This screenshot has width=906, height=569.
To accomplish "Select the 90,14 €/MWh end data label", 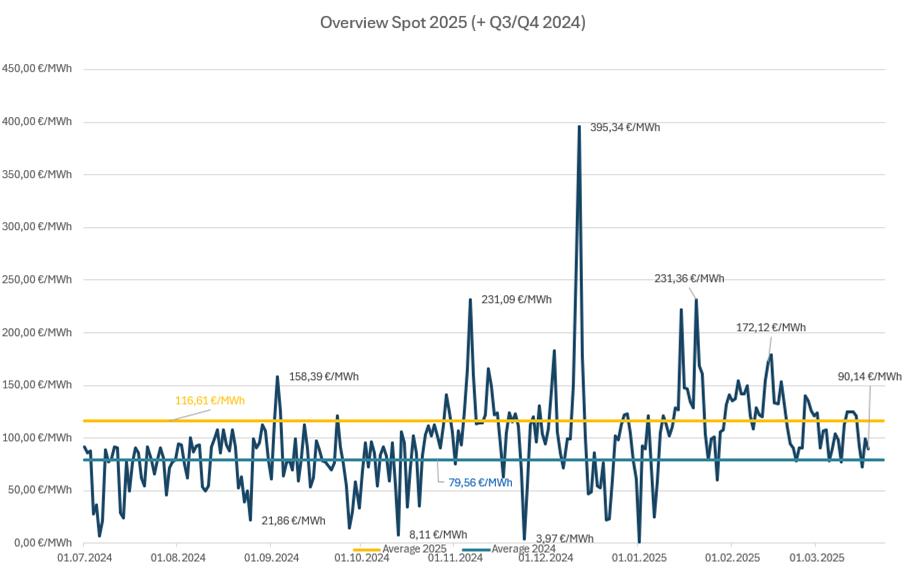I will (869, 376).
